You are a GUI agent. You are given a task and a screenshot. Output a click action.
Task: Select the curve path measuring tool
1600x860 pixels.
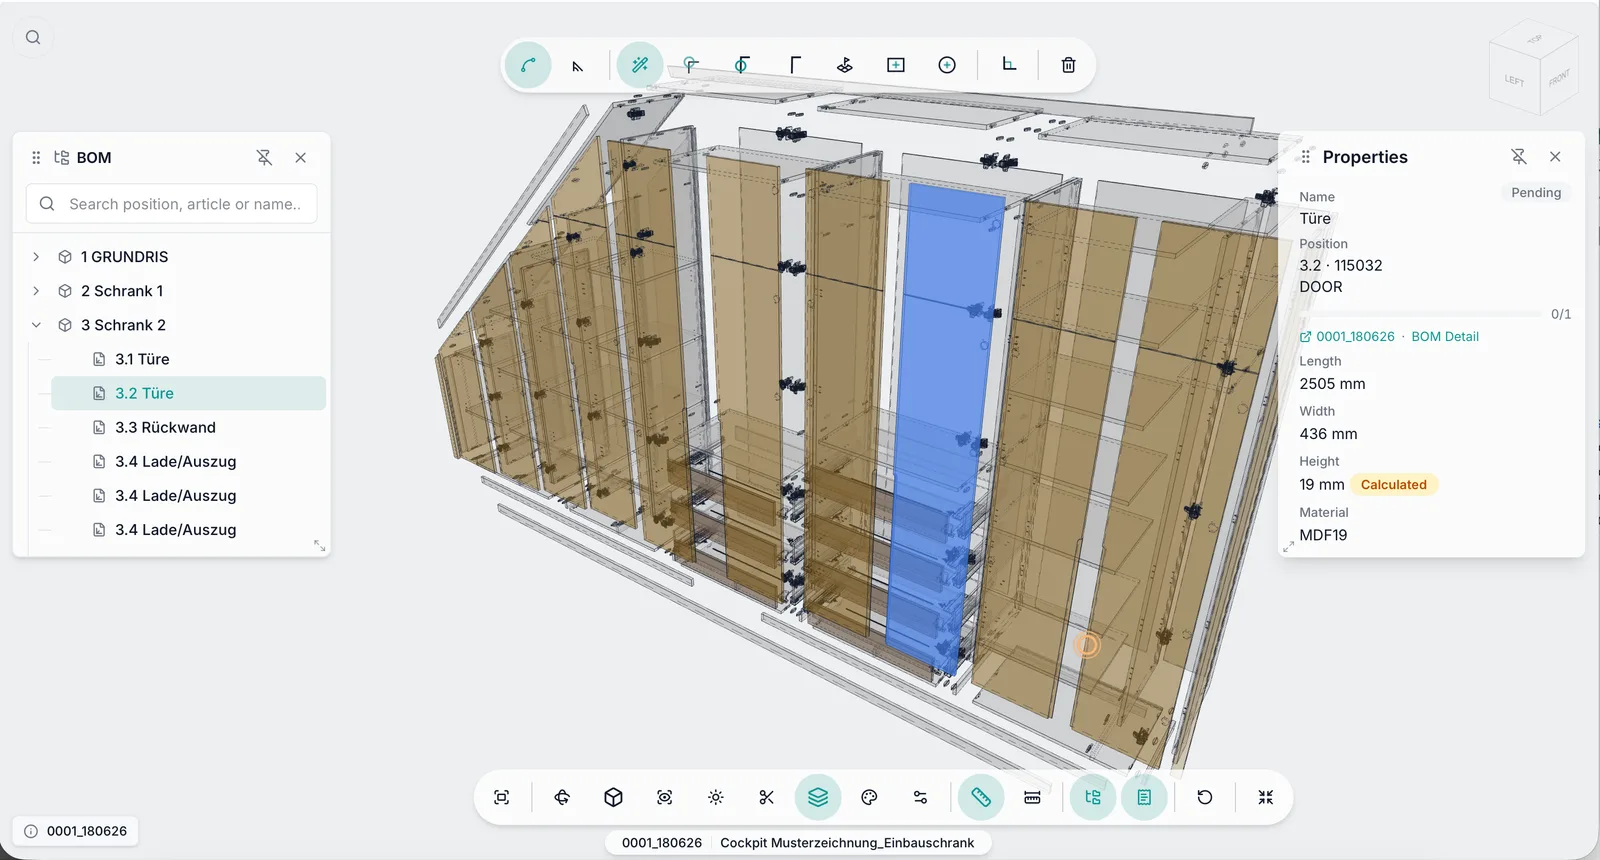pyautogui.click(x=528, y=65)
